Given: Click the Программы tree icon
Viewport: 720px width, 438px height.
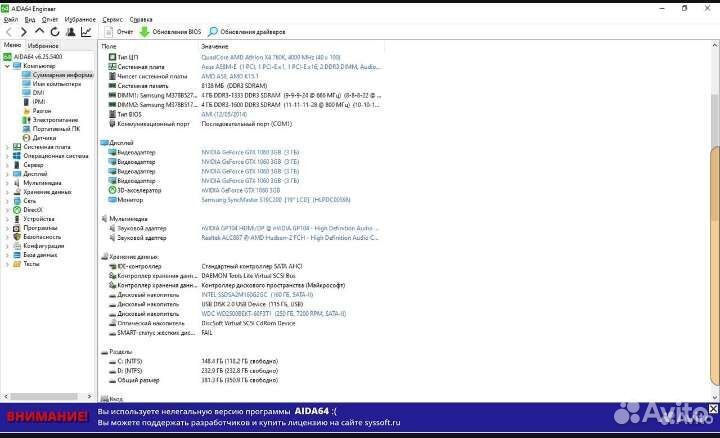Looking at the screenshot, I should coord(17,228).
